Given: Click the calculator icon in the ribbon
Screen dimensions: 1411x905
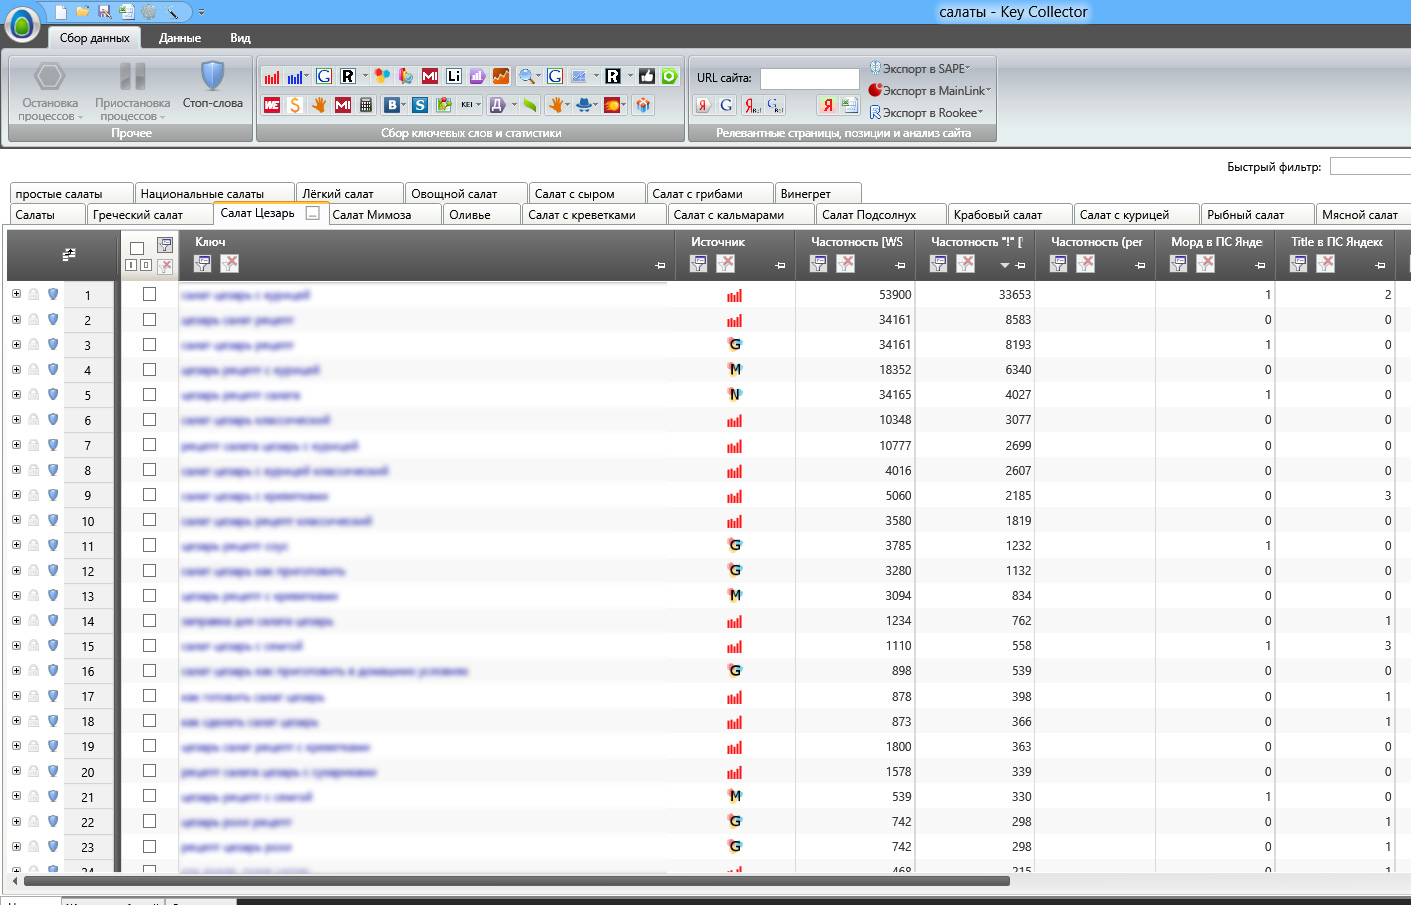Looking at the screenshot, I should [x=366, y=105].
